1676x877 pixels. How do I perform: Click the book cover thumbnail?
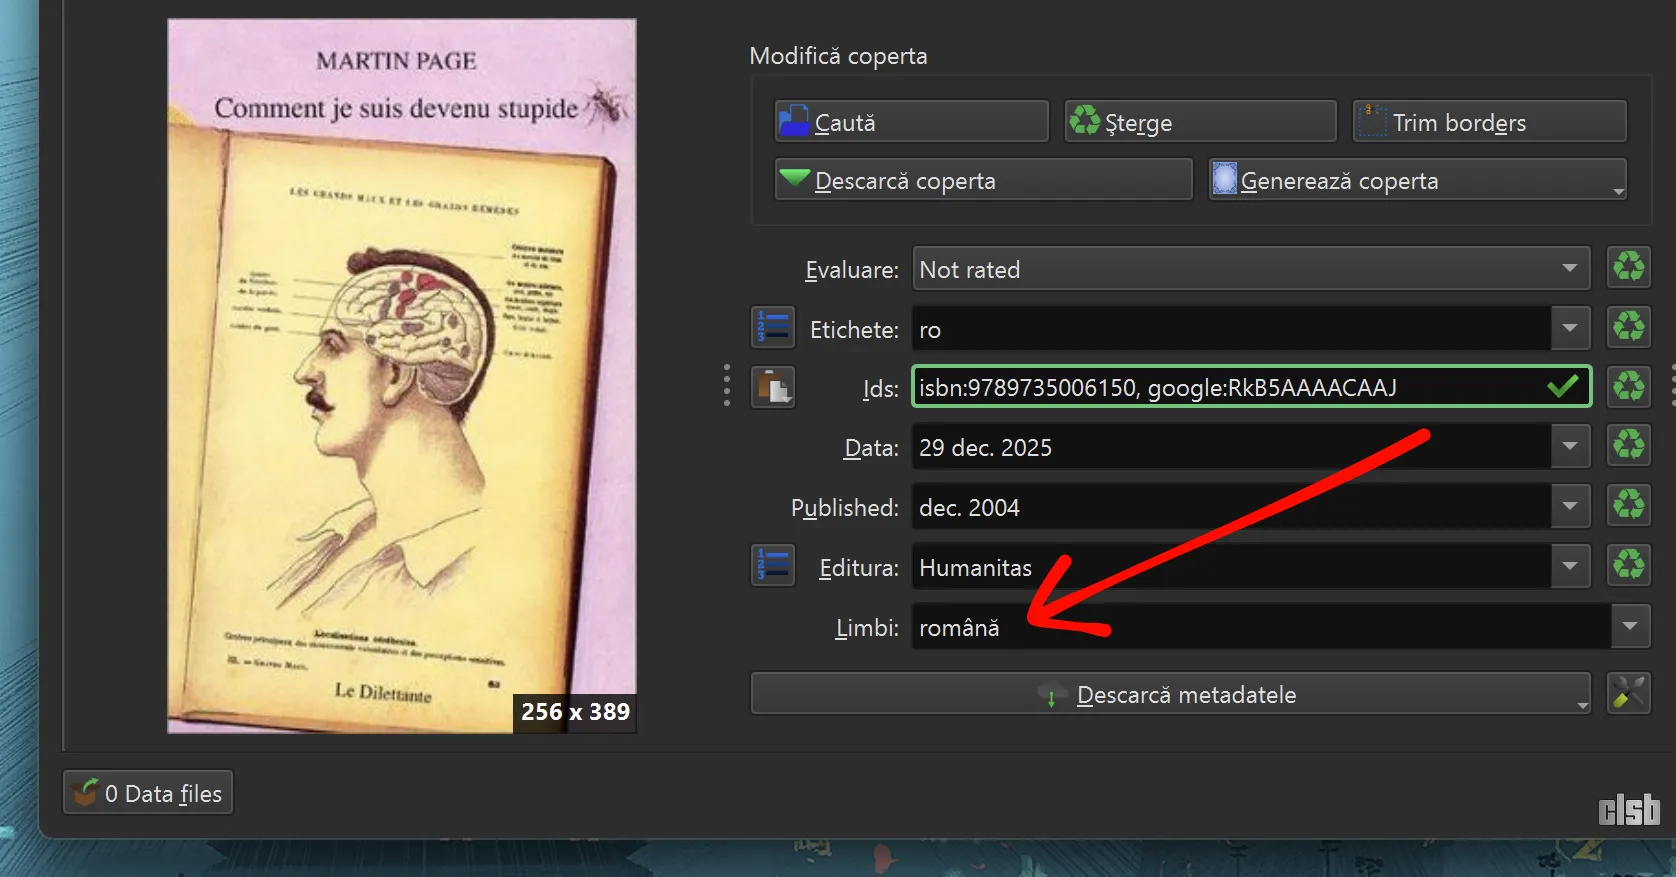(x=401, y=376)
